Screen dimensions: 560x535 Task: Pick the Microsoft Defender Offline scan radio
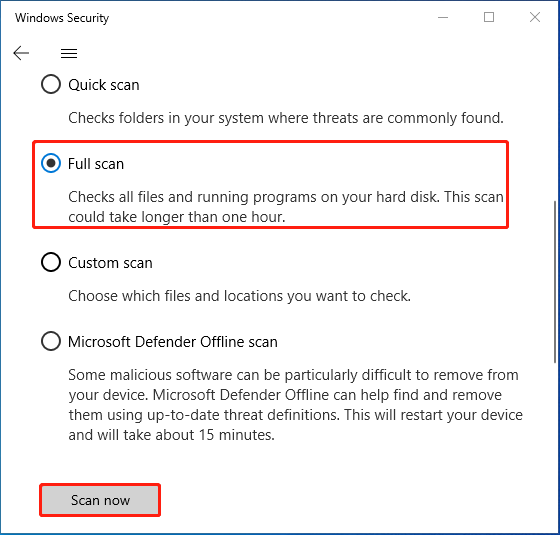pos(51,341)
